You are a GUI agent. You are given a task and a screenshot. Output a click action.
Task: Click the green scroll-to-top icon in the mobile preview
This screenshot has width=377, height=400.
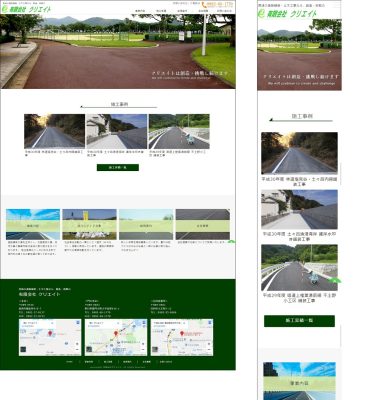pyautogui.click(x=335, y=280)
